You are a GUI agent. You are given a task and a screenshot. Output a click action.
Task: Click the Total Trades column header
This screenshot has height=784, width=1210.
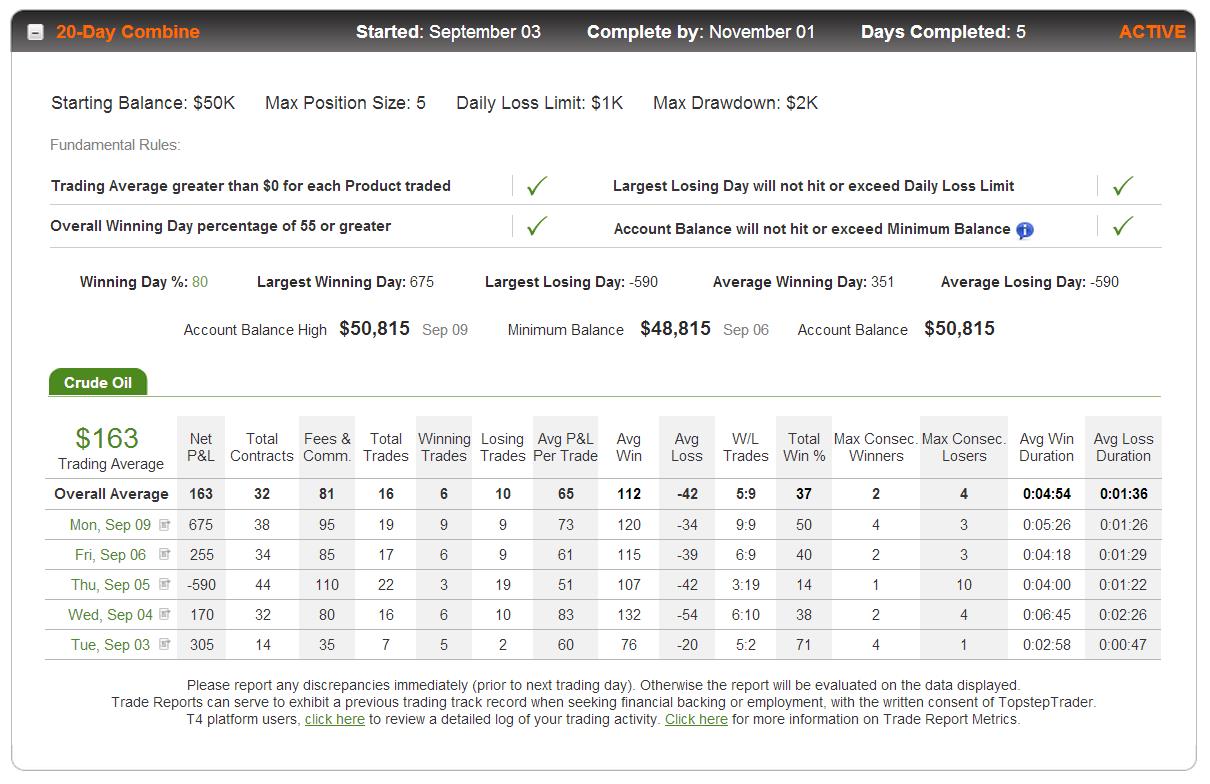pyautogui.click(x=386, y=447)
